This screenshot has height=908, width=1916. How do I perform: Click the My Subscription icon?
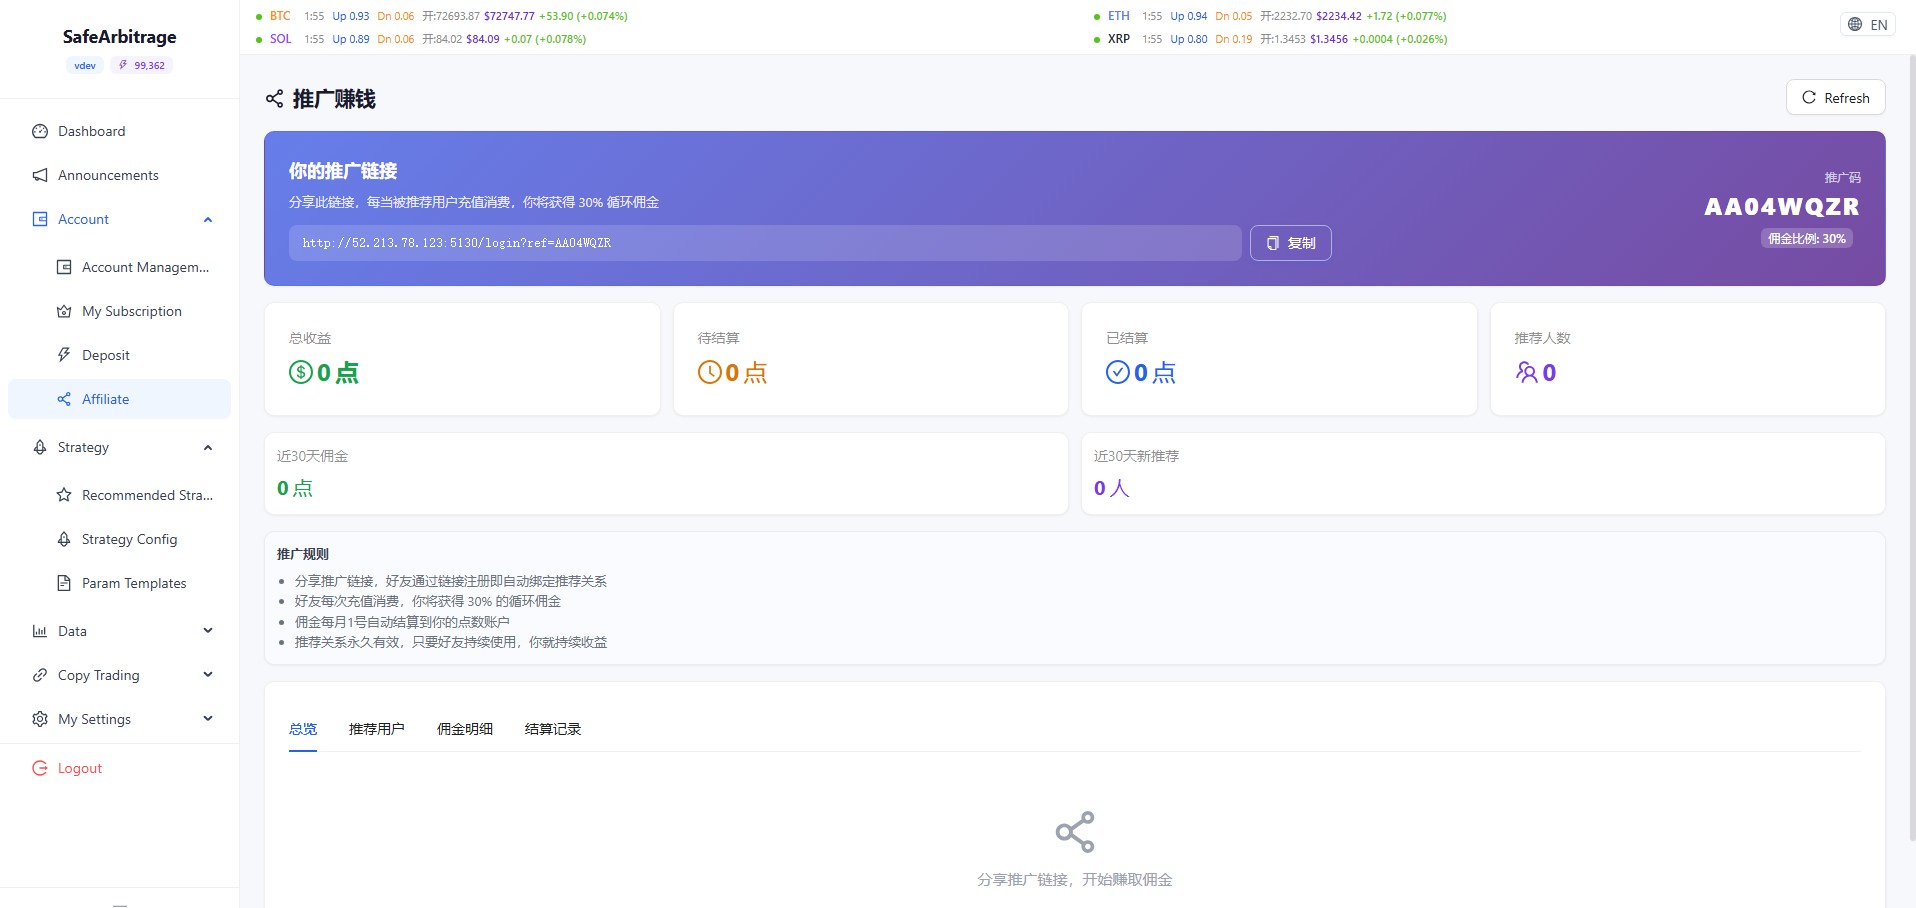63,311
